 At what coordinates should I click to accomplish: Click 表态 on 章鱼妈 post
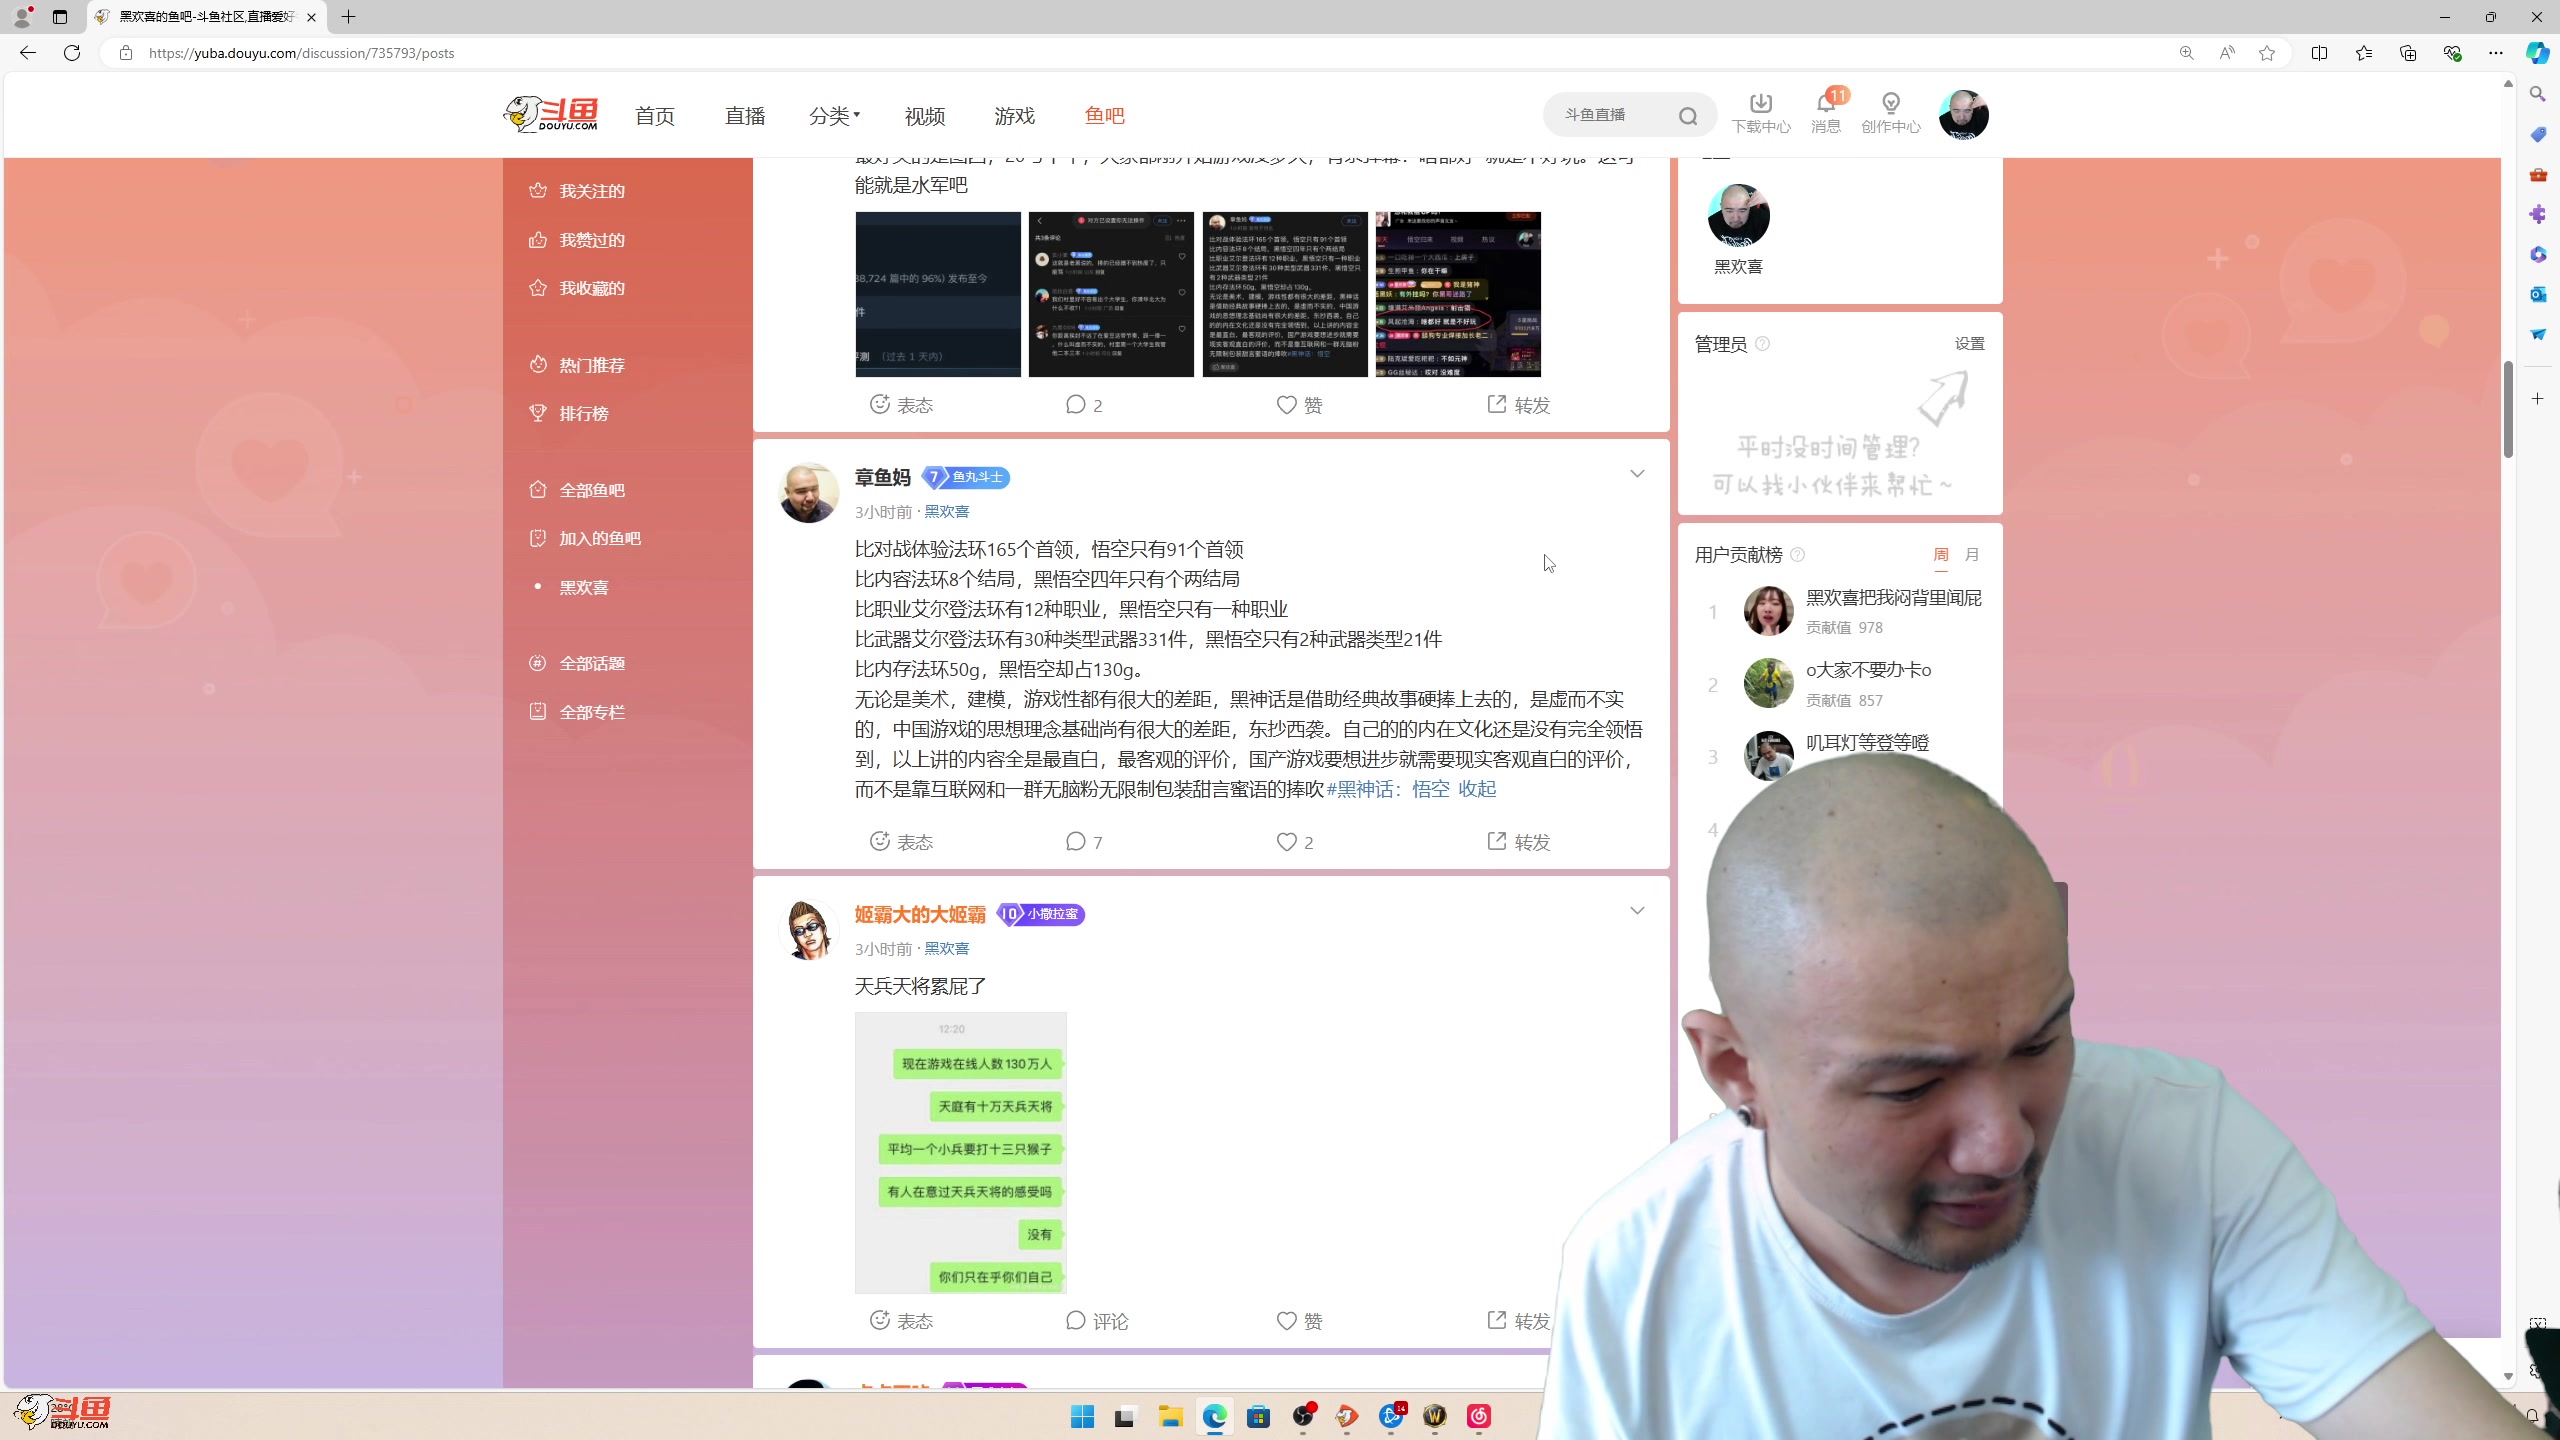coord(901,842)
